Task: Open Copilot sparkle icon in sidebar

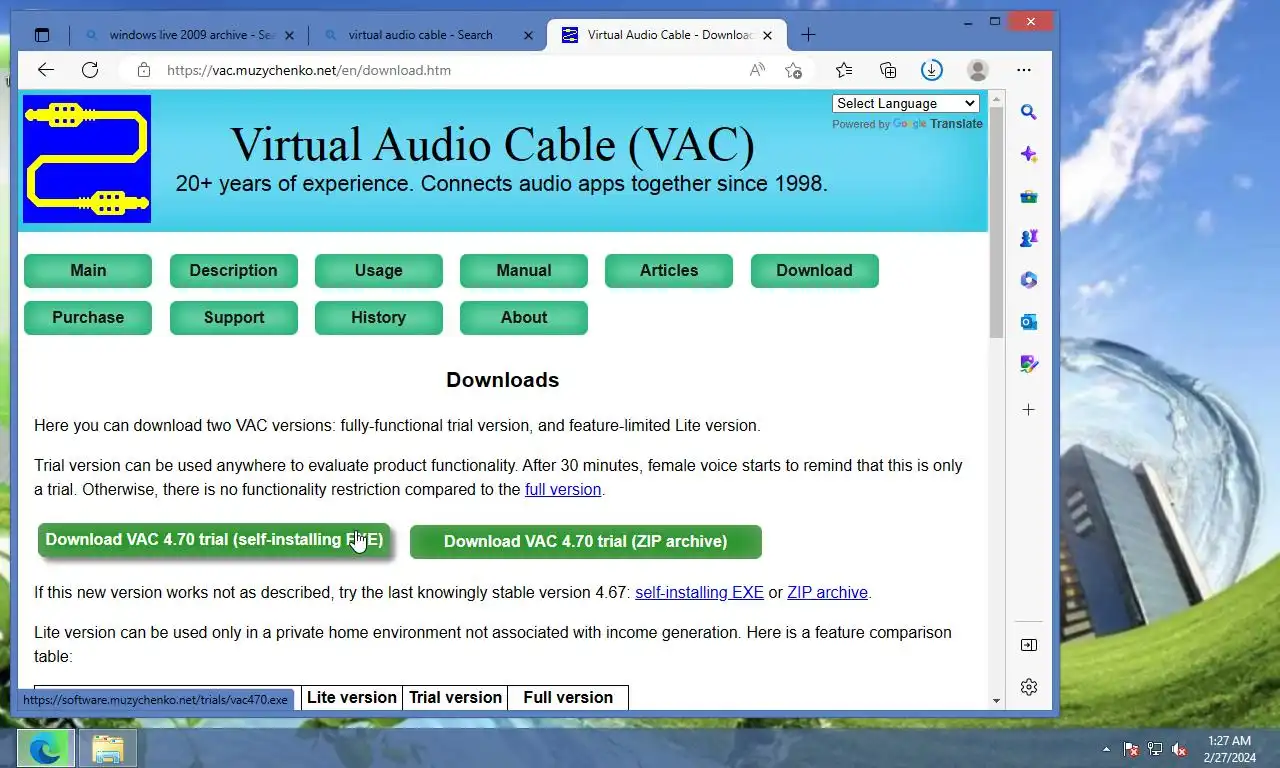Action: pyautogui.click(x=1029, y=154)
